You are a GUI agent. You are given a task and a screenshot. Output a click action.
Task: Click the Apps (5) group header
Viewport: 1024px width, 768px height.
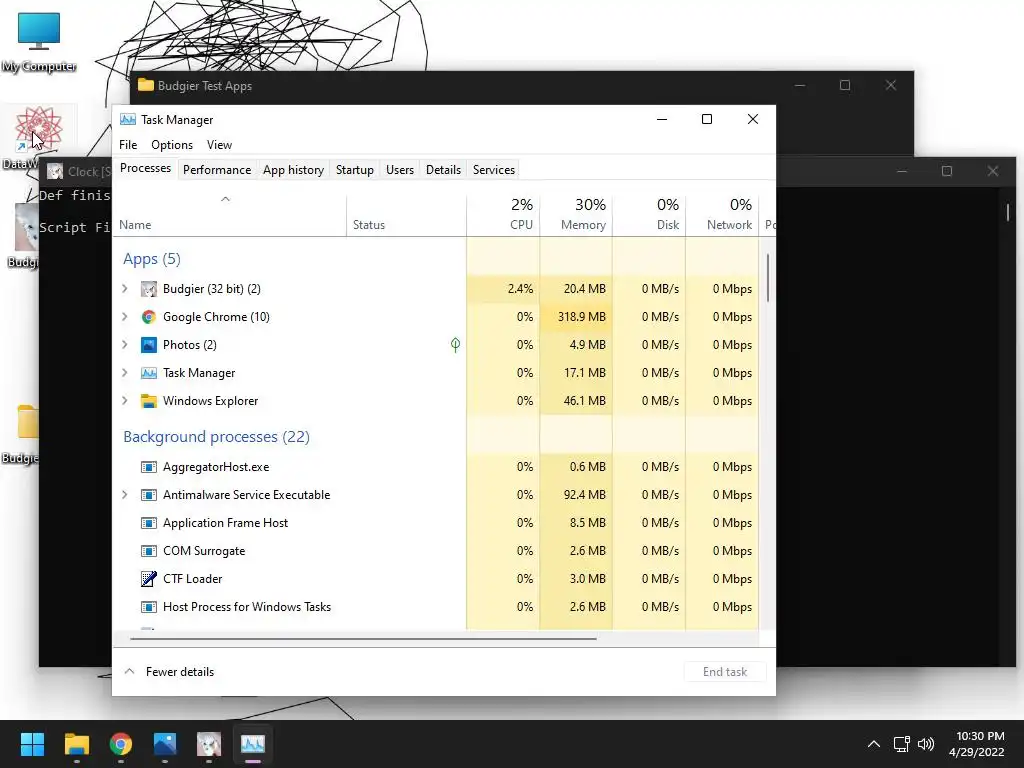(152, 259)
